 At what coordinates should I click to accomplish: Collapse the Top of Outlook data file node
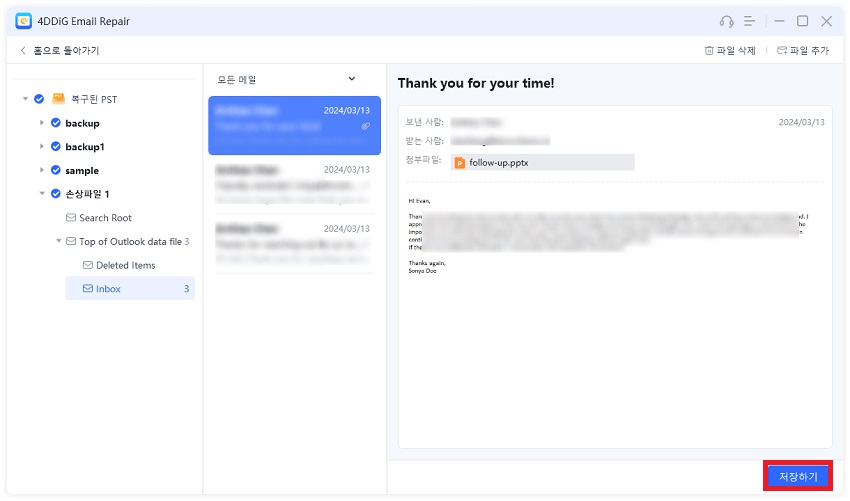pyautogui.click(x=59, y=241)
